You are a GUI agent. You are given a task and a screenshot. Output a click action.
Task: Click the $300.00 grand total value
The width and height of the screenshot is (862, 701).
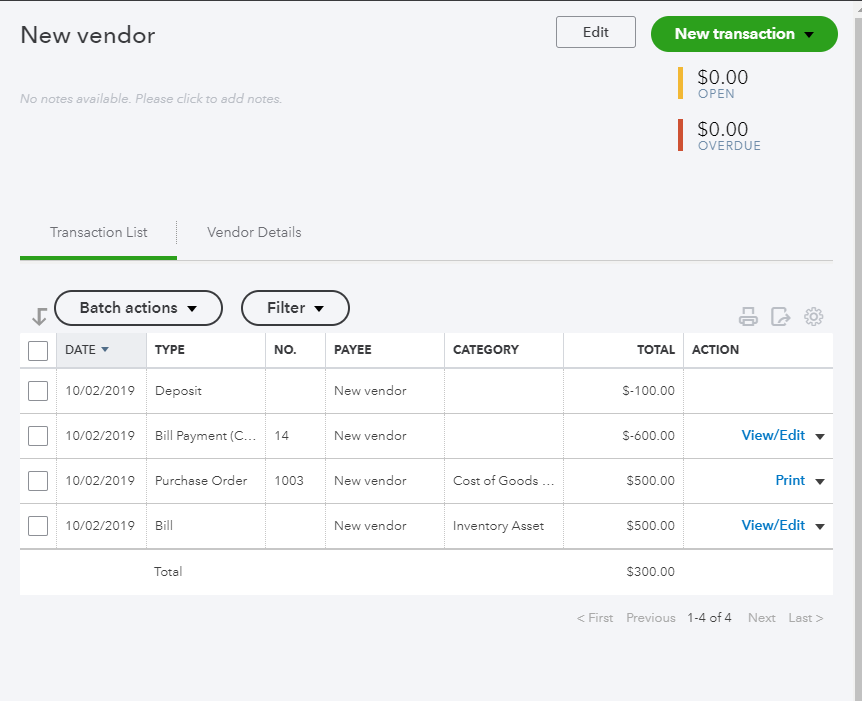click(x=650, y=572)
